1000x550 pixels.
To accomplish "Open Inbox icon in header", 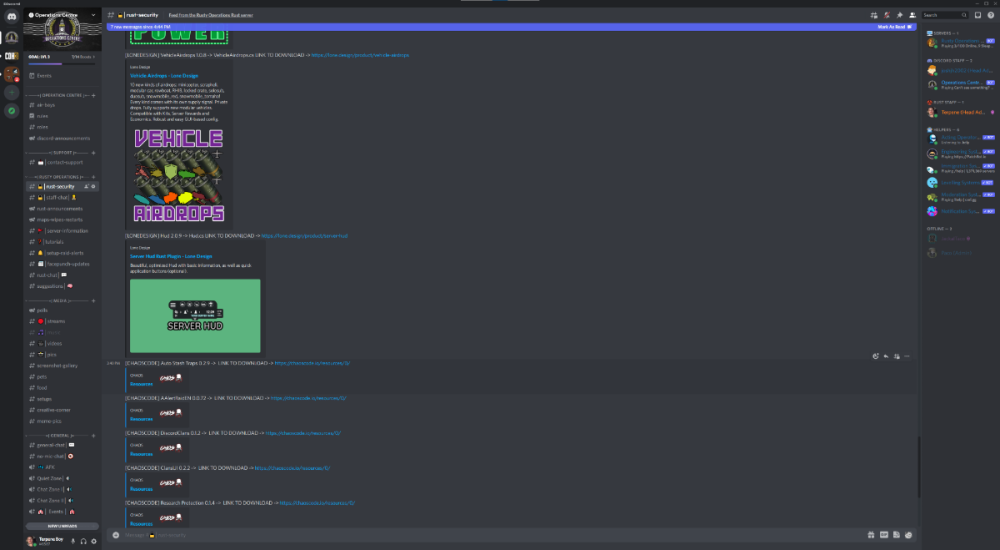I will tap(978, 15).
